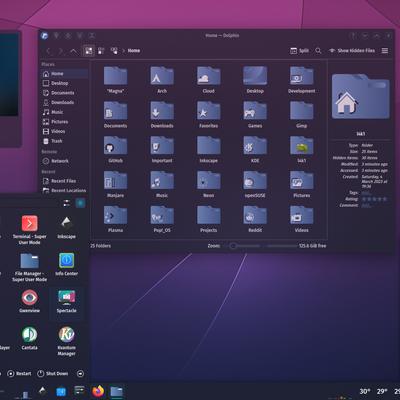The image size is (400, 400).
Task: Select the Downloads folder in the file grid
Action: click(x=162, y=111)
